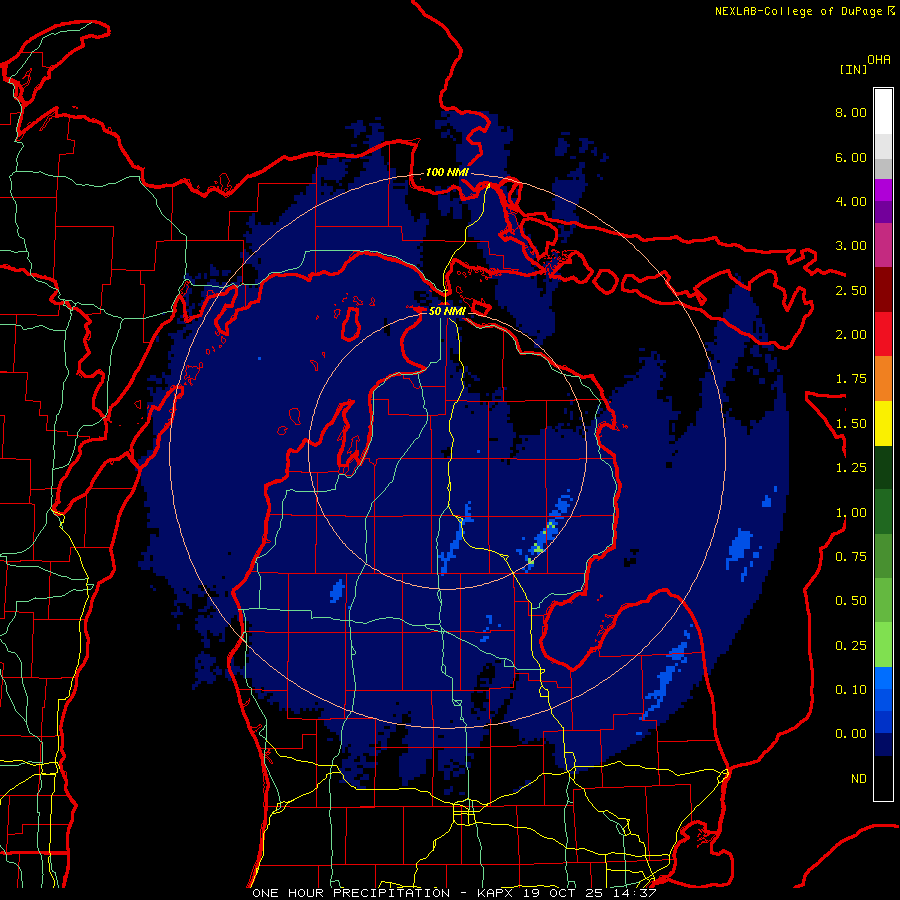
Task: Click the NEXLAB-College of DuPage title text
Action: click(798, 11)
